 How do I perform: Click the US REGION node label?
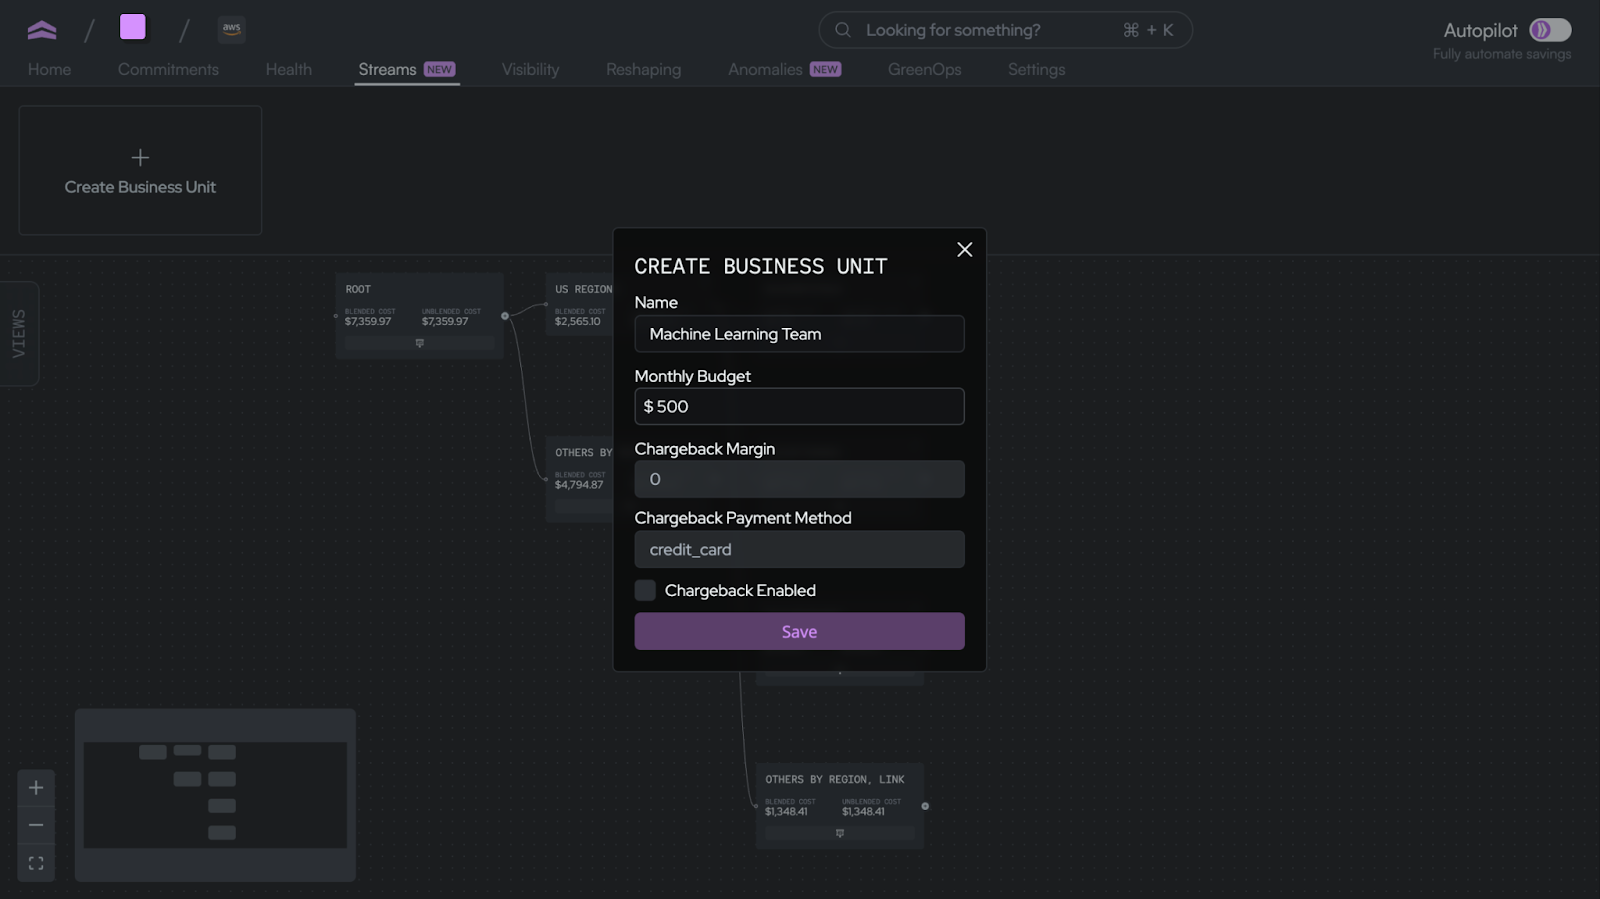pyautogui.click(x=584, y=289)
